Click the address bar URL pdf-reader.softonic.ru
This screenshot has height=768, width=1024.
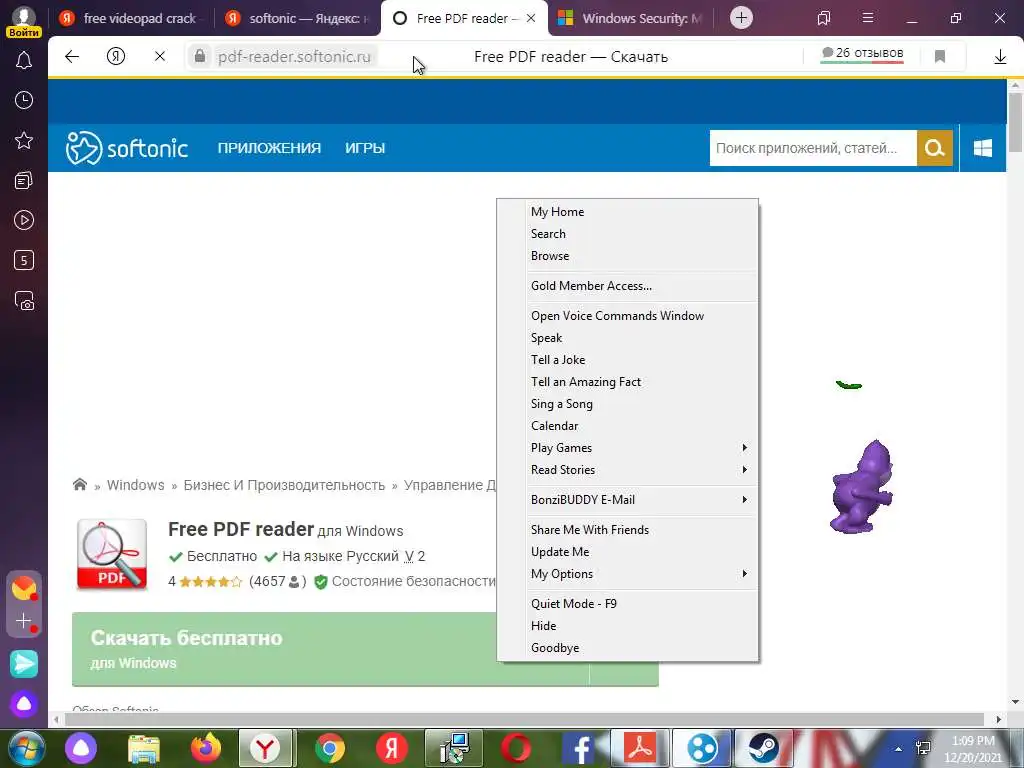[x=294, y=57]
